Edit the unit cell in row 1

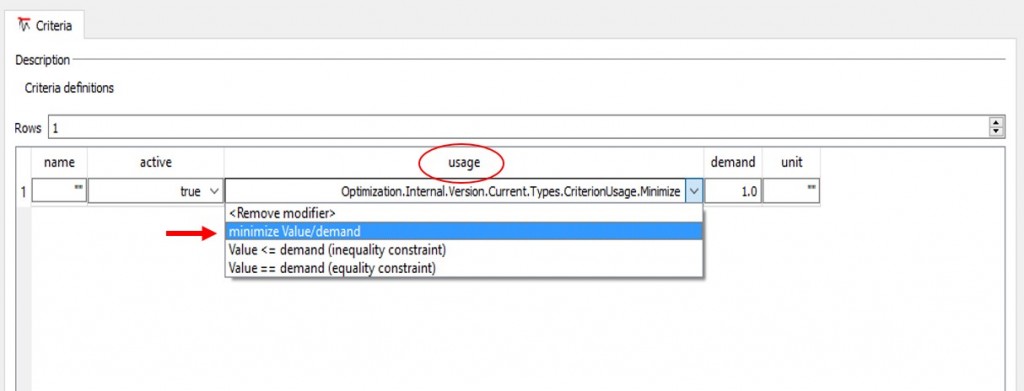coord(792,191)
